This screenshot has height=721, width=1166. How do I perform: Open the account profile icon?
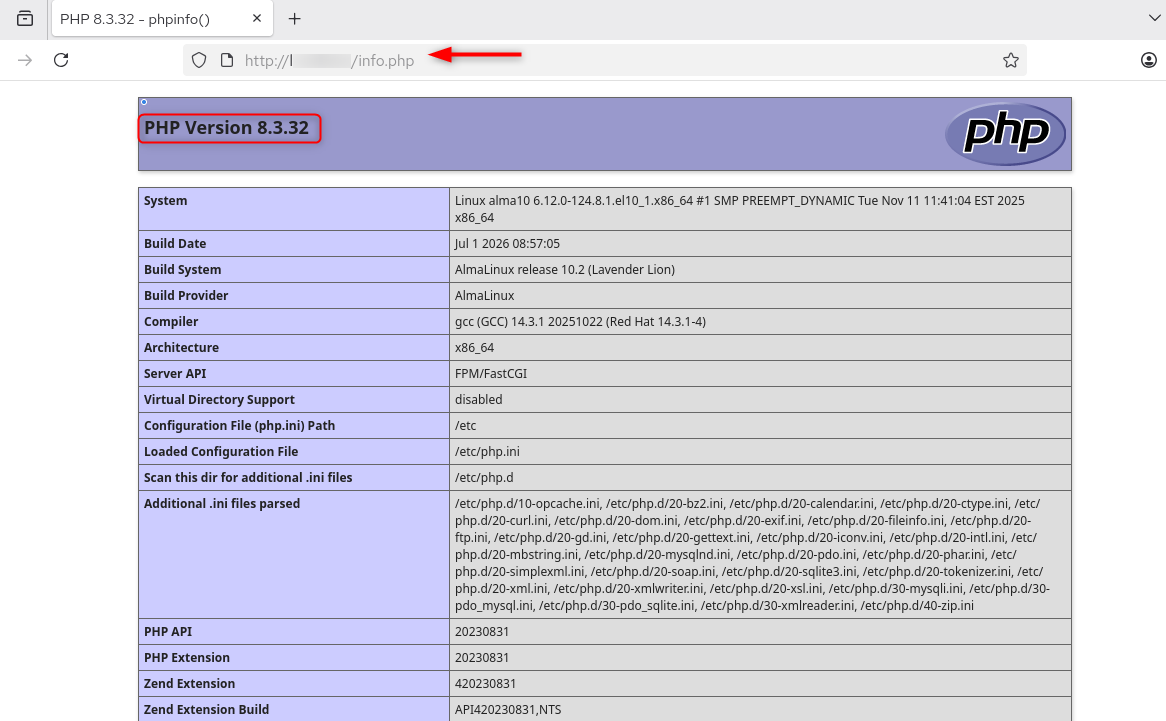click(x=1149, y=60)
